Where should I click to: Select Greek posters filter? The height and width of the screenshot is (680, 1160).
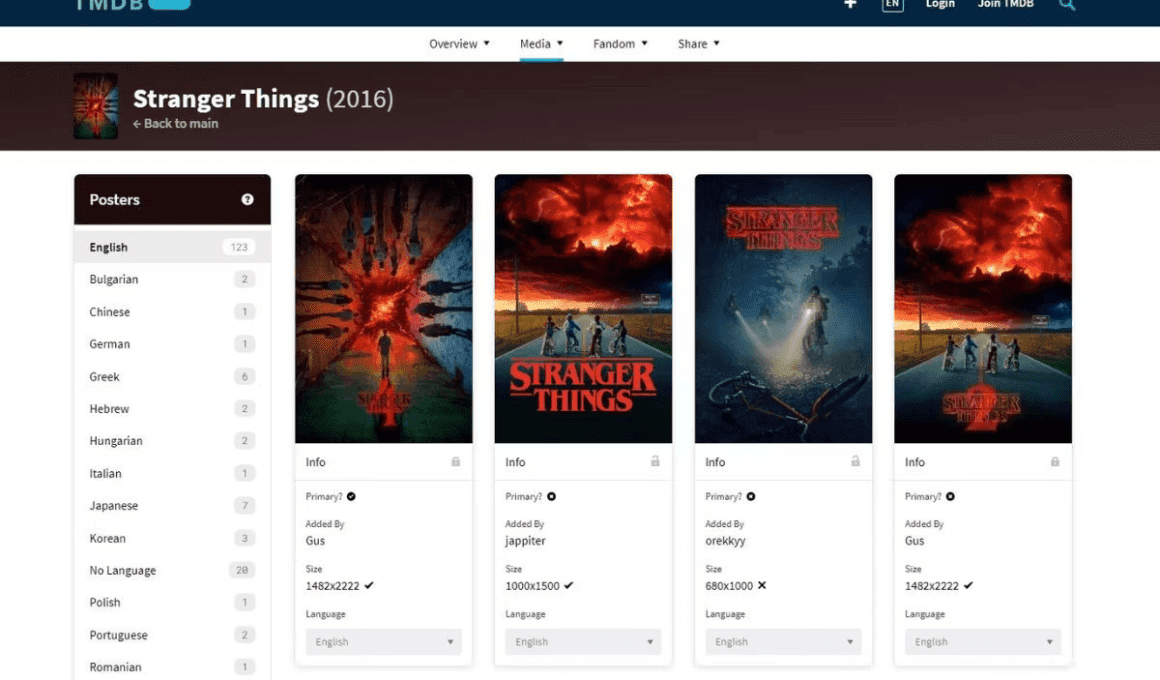tap(172, 377)
